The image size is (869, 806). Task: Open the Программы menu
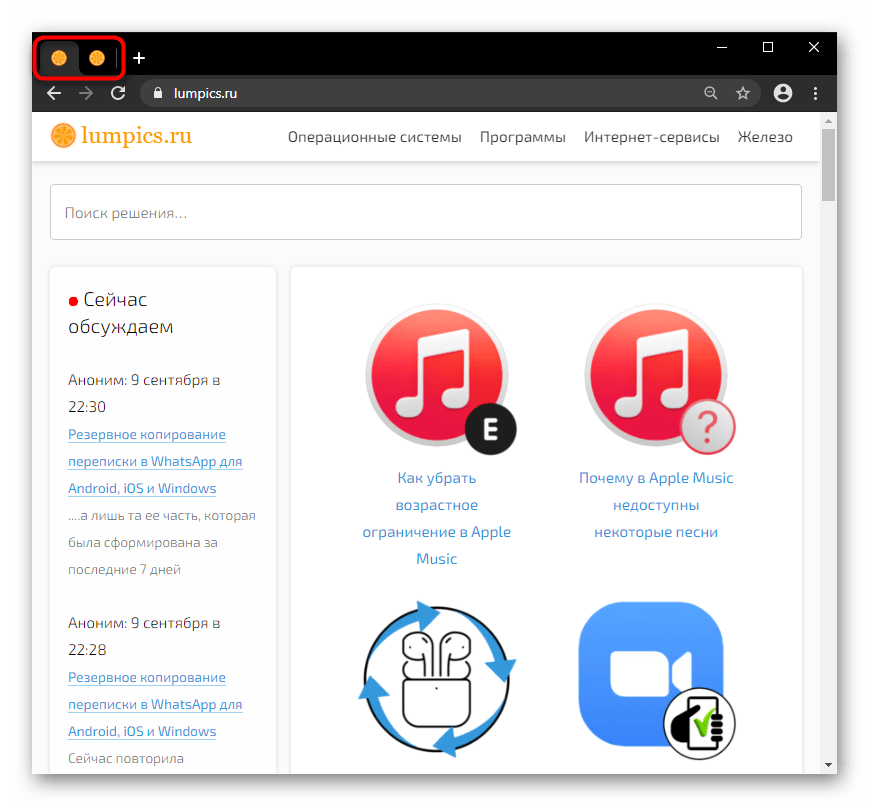(x=523, y=137)
